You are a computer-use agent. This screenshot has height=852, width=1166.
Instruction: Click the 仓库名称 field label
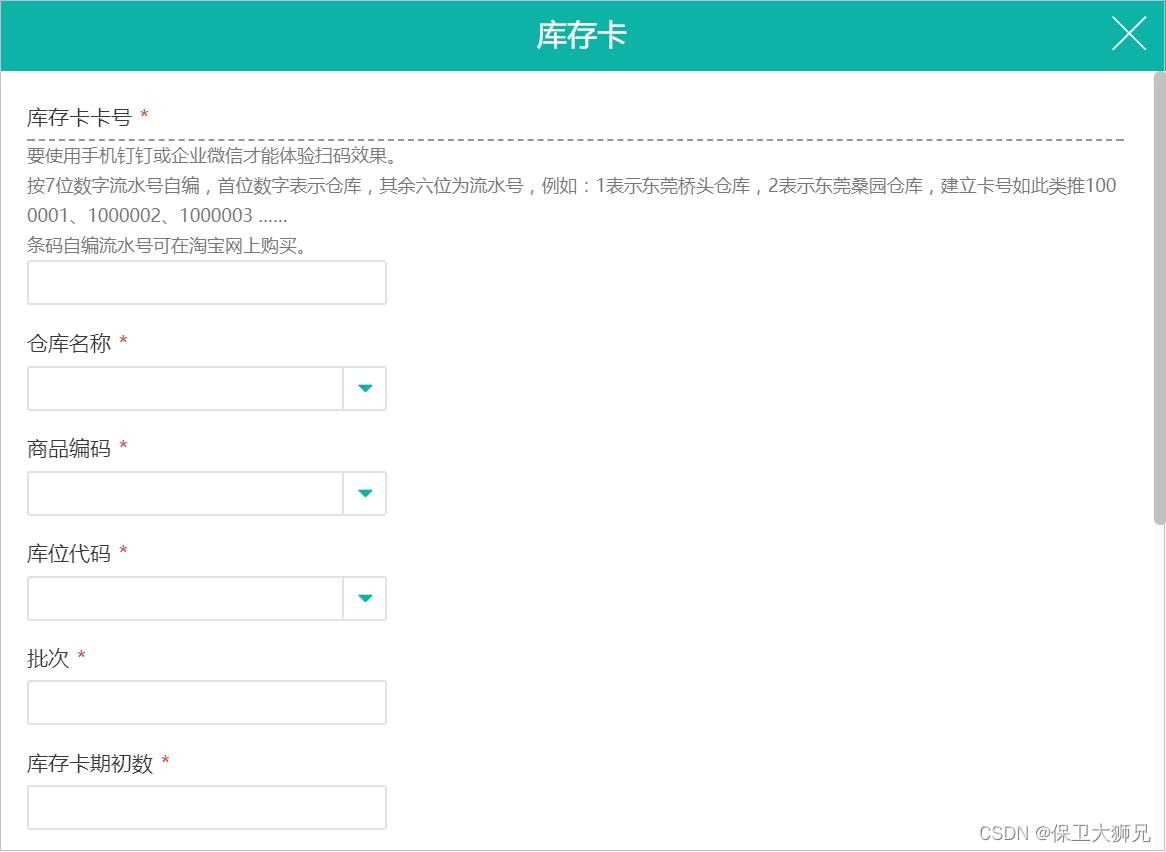click(68, 343)
